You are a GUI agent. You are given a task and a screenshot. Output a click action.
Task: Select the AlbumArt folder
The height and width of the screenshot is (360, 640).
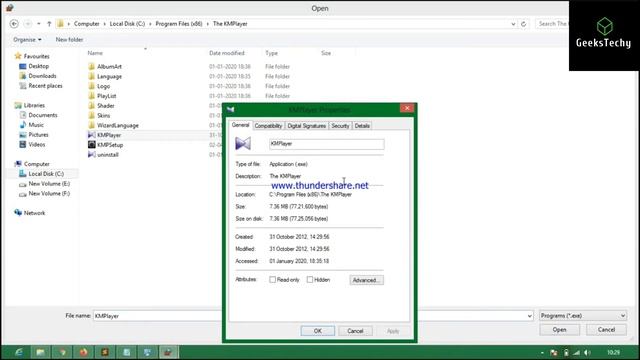[x=109, y=67]
